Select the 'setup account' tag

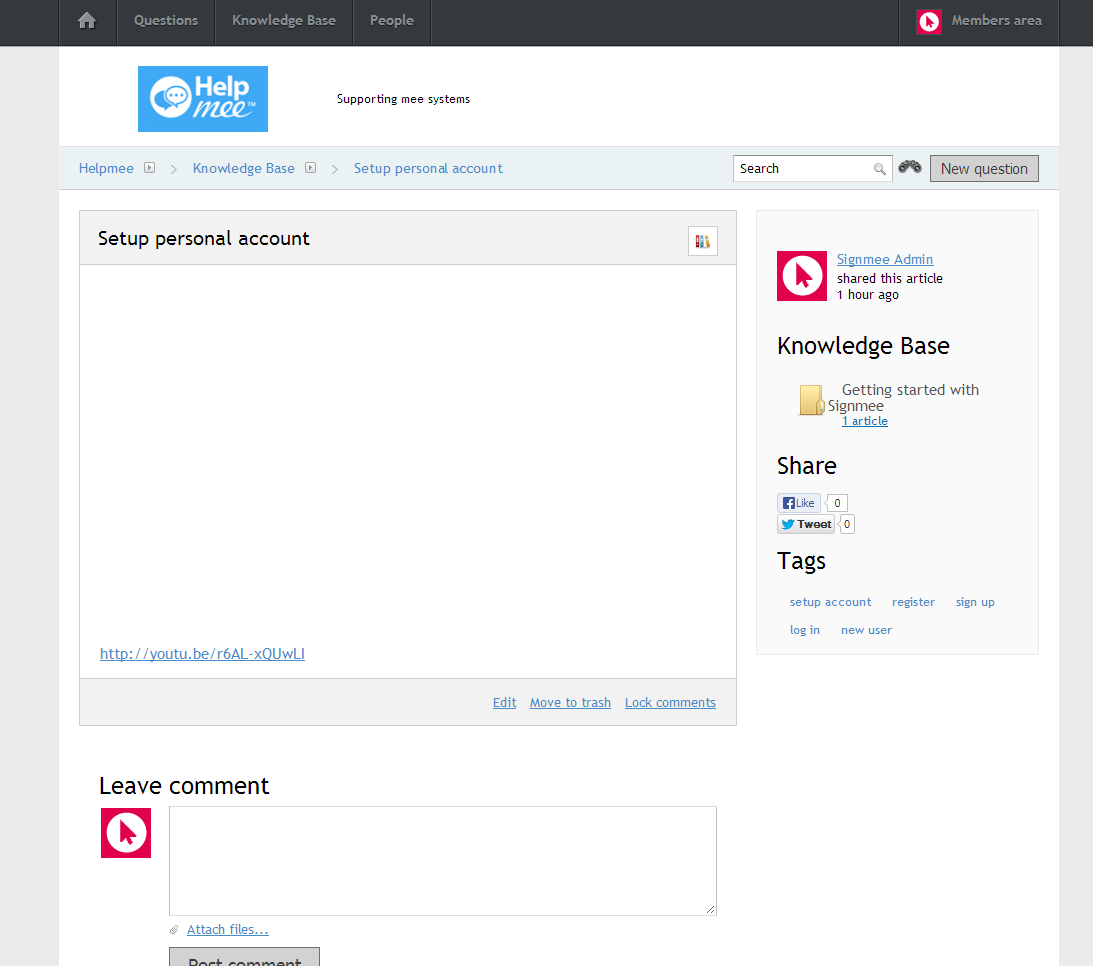(830, 602)
